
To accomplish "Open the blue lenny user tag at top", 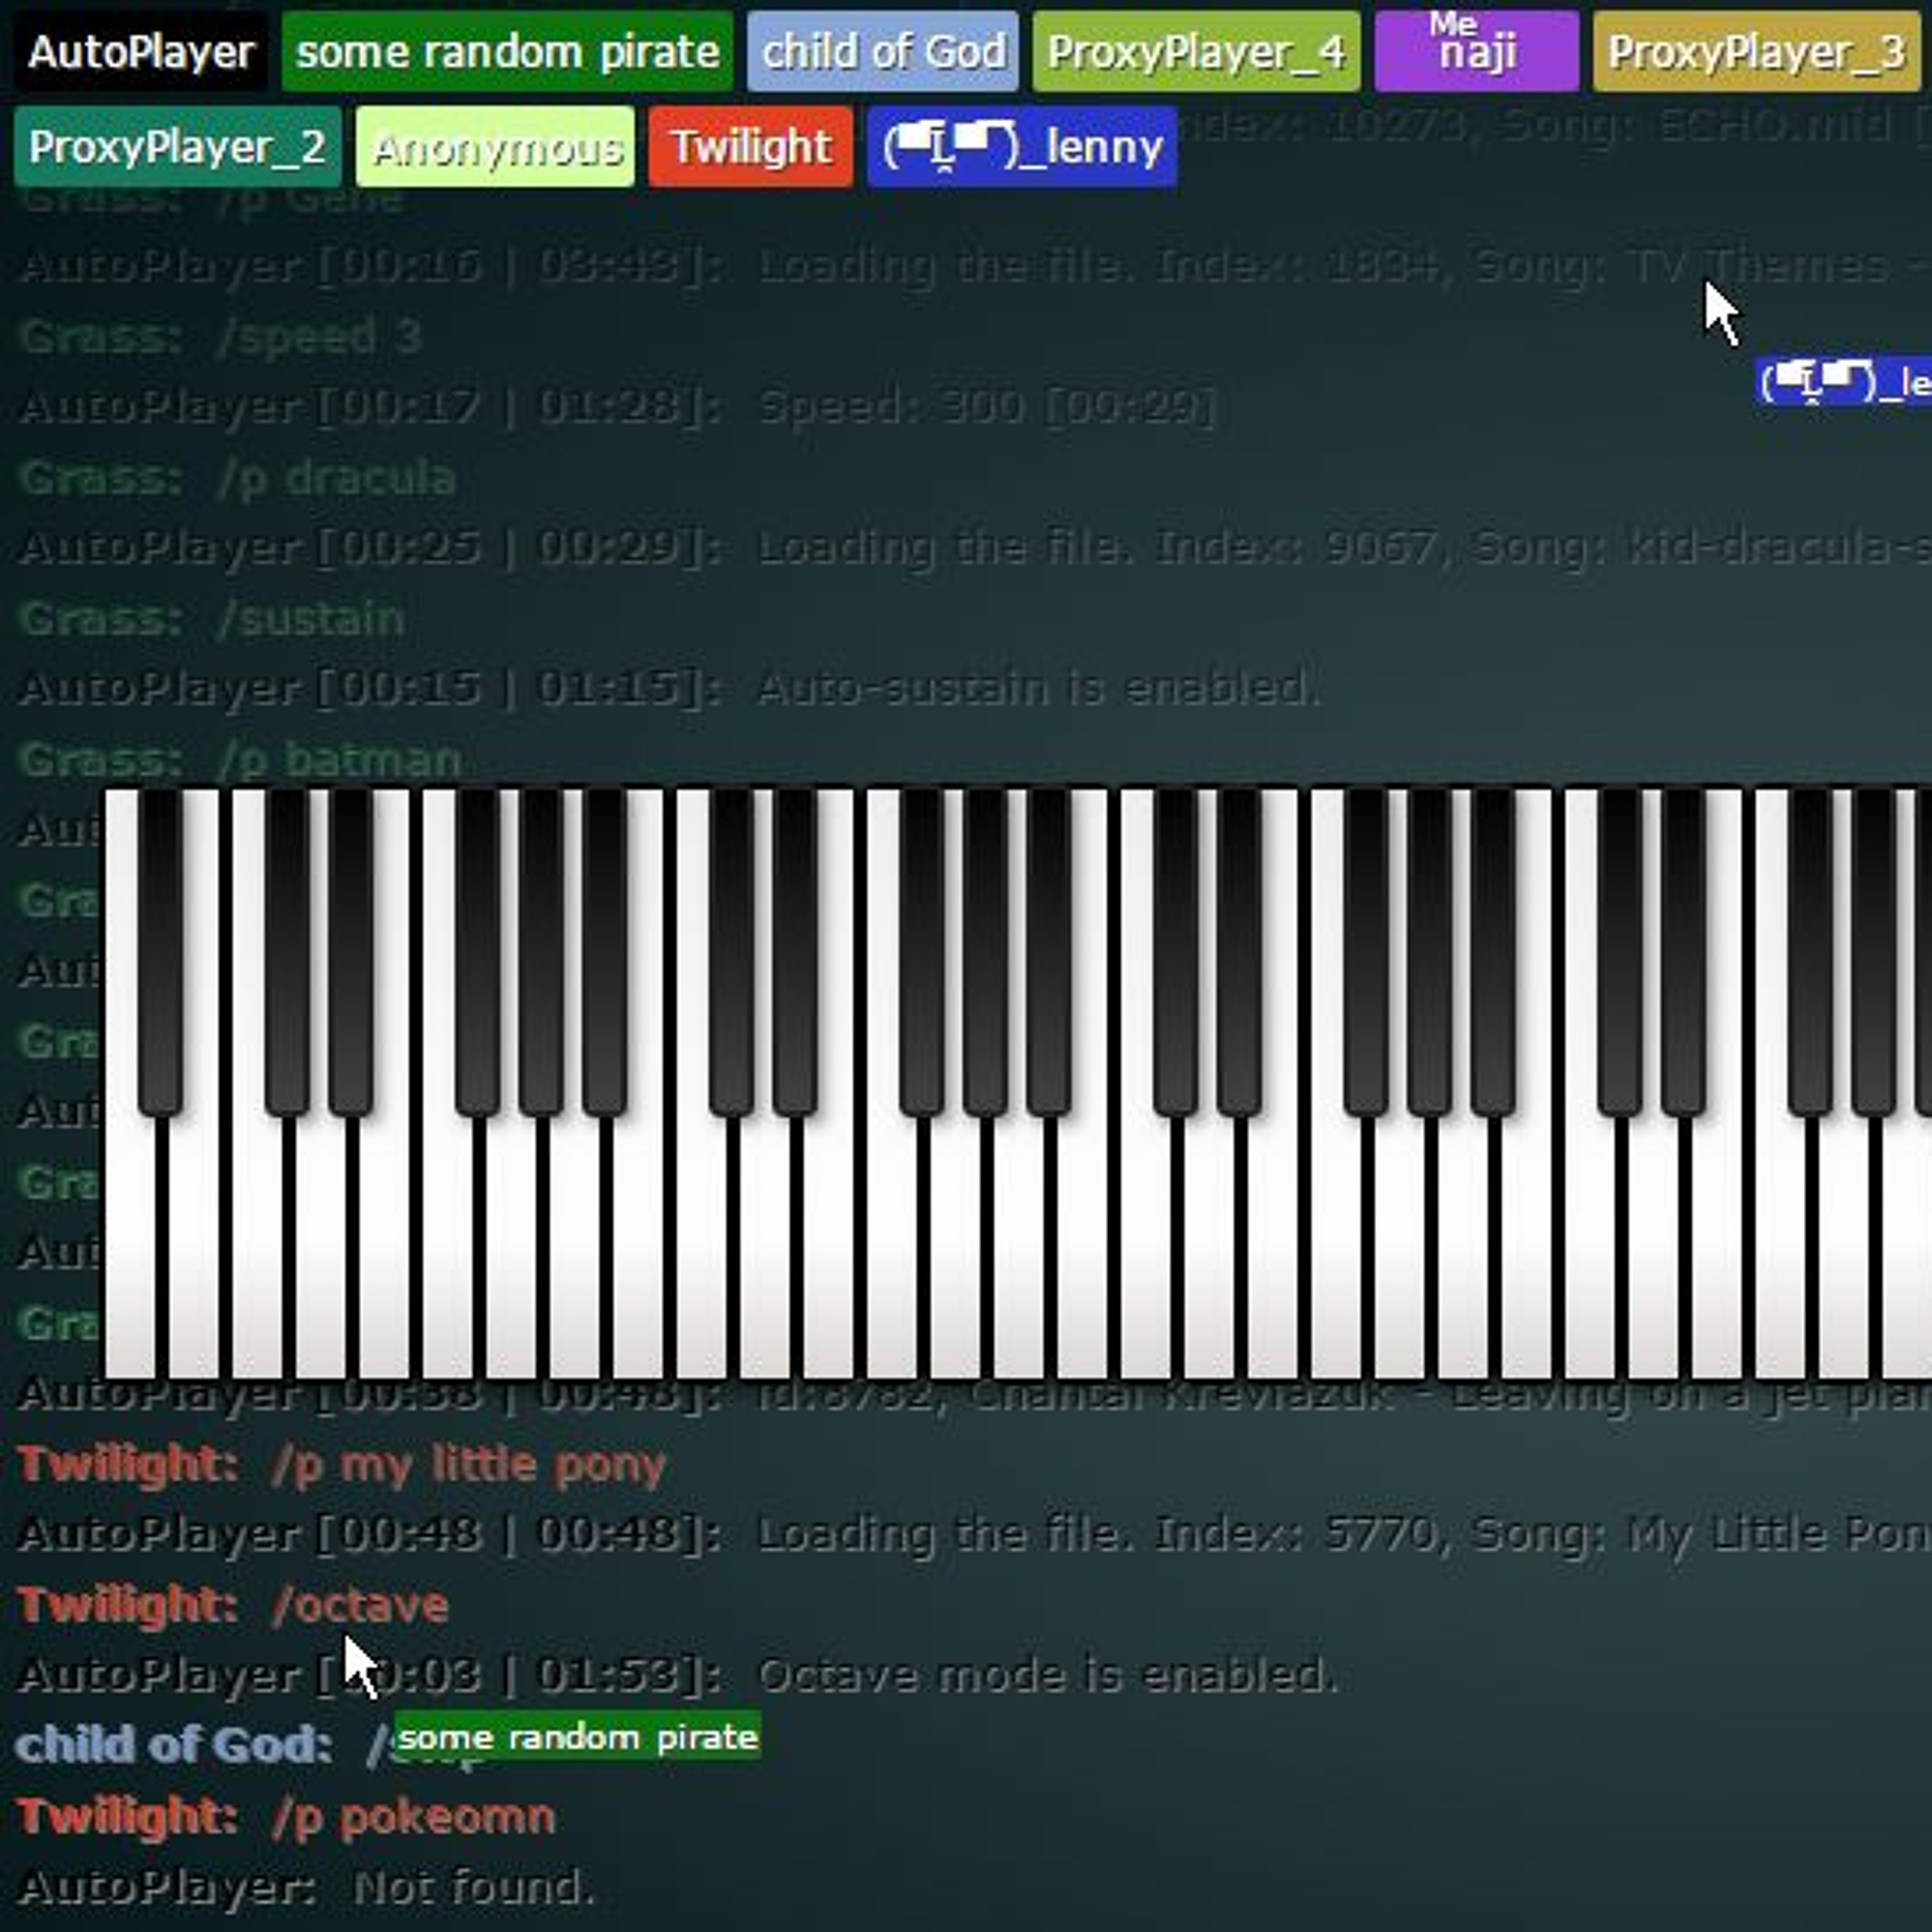I will pos(1022,147).
